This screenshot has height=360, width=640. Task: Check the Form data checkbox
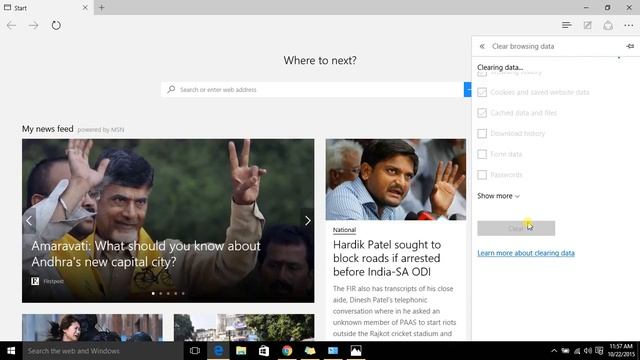coord(482,154)
